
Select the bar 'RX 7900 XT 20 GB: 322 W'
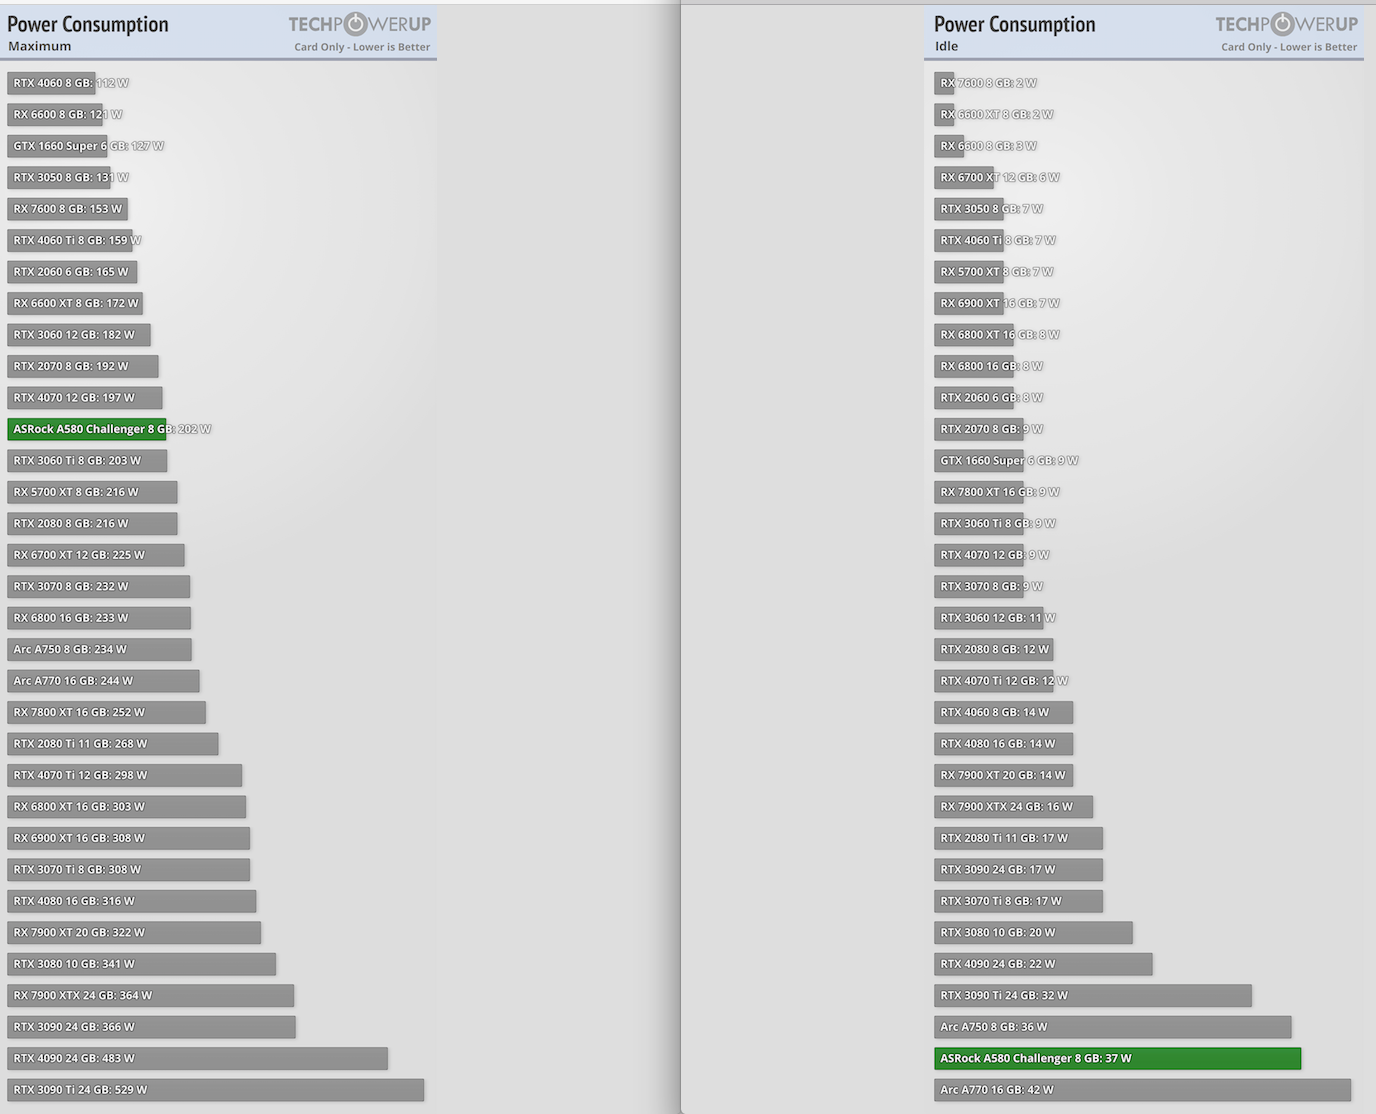134,933
